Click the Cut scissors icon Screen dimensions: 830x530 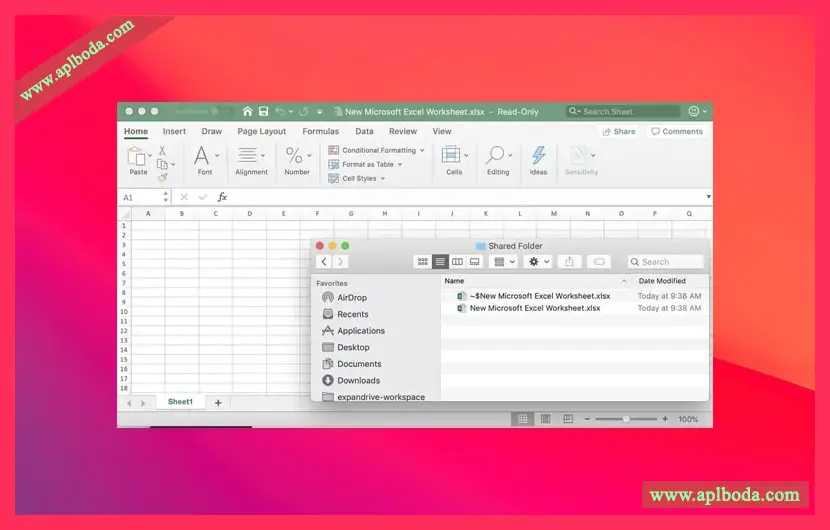pyautogui.click(x=162, y=150)
